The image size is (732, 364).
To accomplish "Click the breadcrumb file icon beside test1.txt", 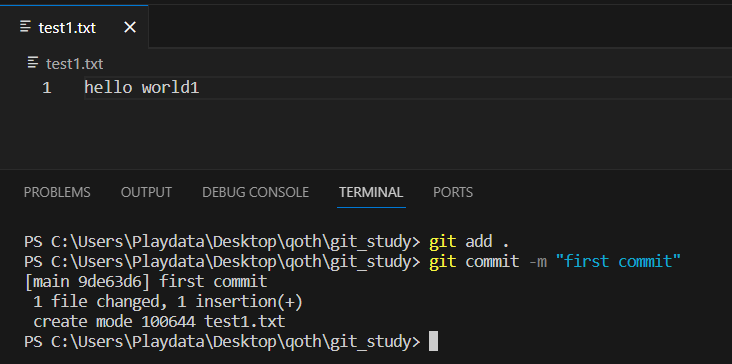I will coord(33,63).
